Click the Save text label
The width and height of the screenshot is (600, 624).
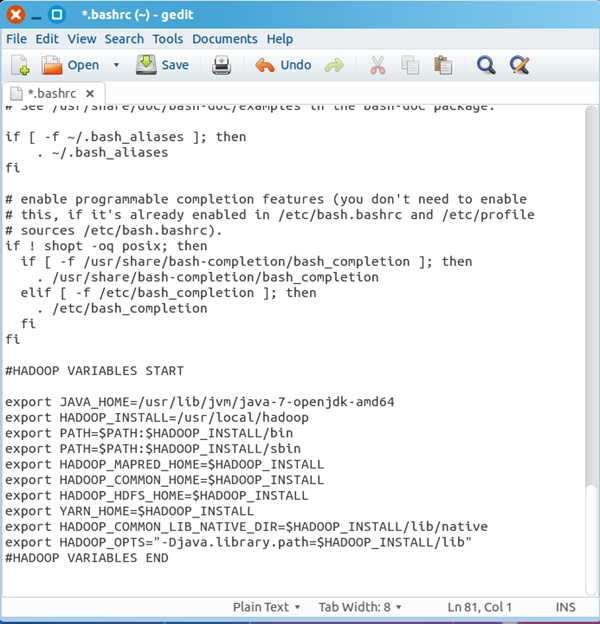[175, 65]
